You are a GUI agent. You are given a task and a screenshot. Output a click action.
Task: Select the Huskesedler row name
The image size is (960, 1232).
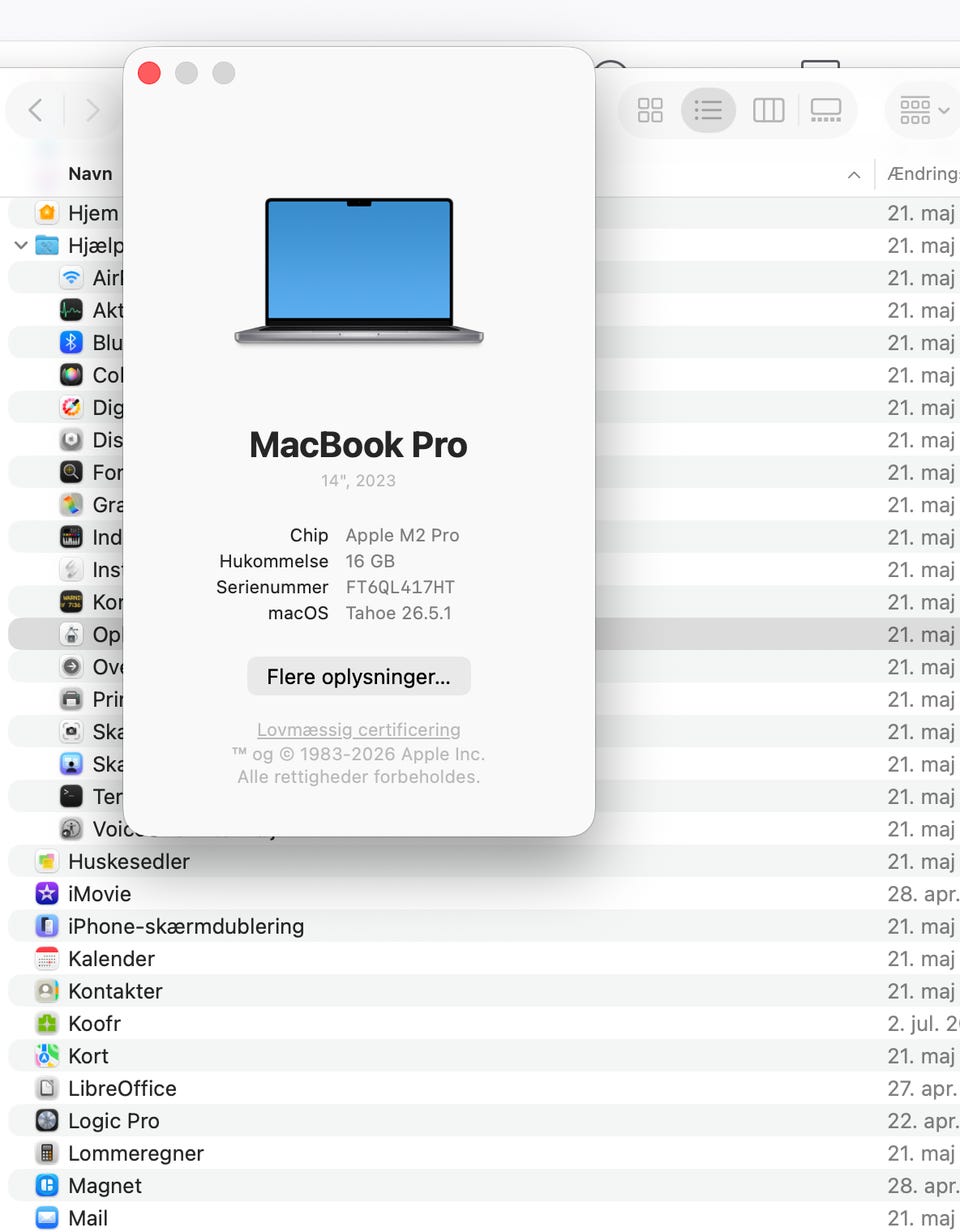point(129,861)
